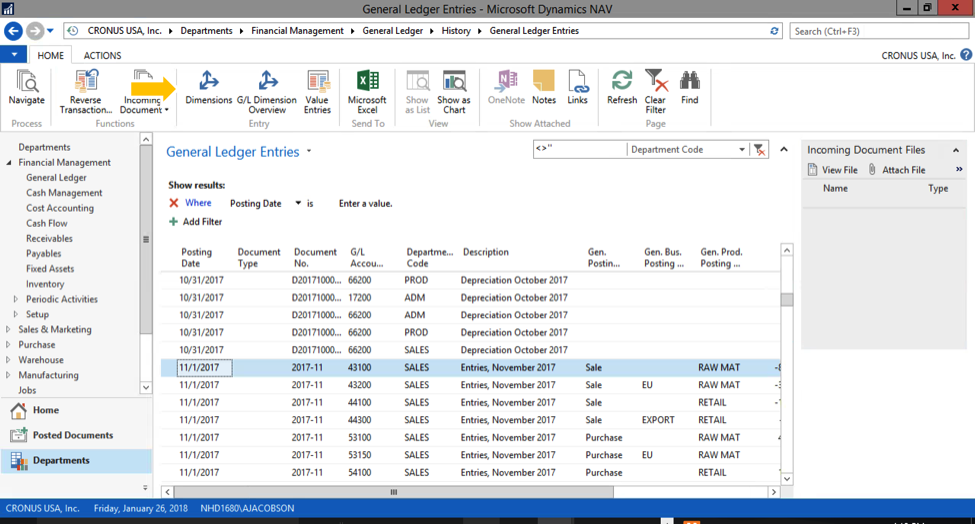Open Department Code filter field dropdown
The height and width of the screenshot is (525, 975).
(742, 150)
